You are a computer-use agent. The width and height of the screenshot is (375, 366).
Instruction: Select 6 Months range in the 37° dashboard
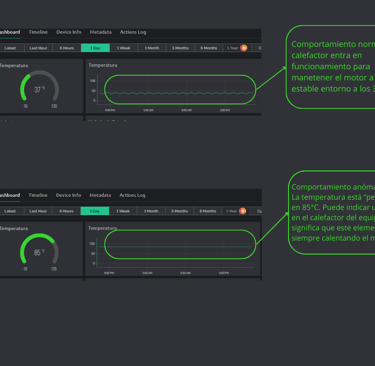209,48
